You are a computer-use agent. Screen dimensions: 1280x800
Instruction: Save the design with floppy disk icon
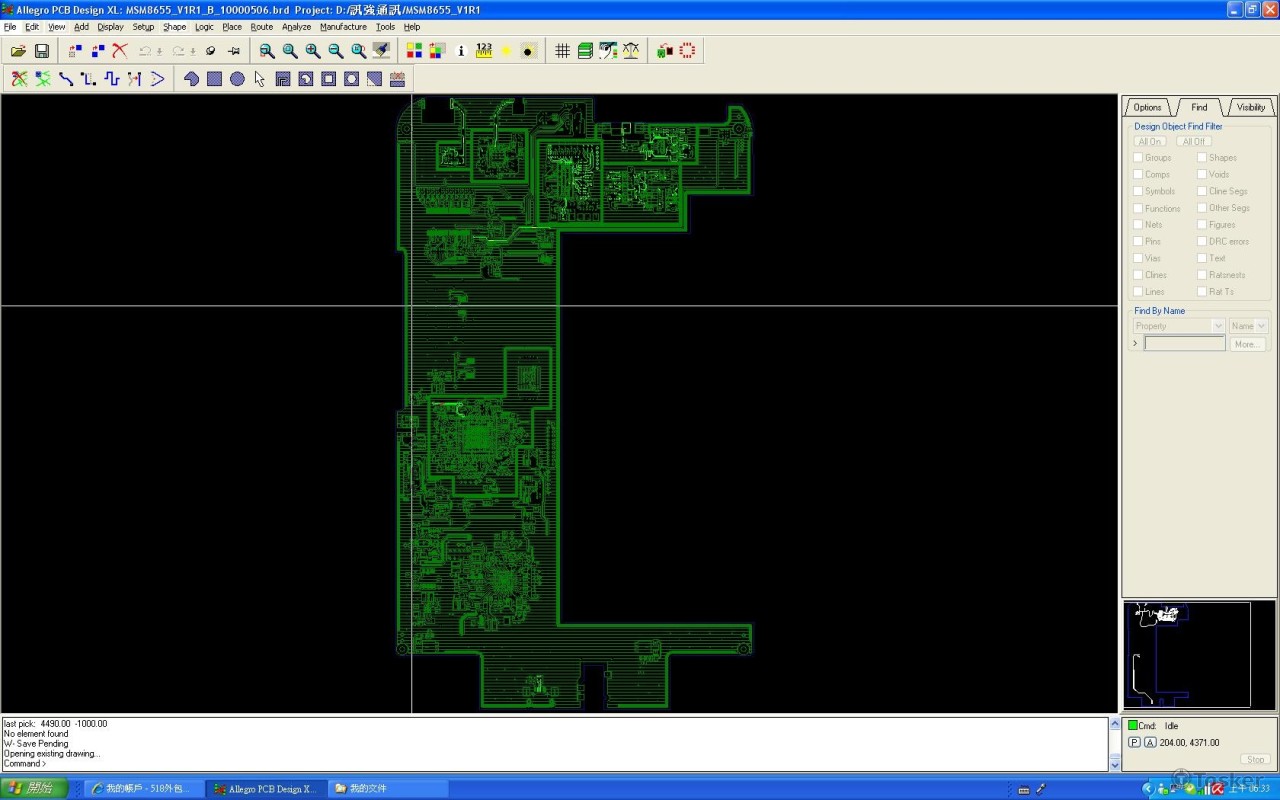42,51
